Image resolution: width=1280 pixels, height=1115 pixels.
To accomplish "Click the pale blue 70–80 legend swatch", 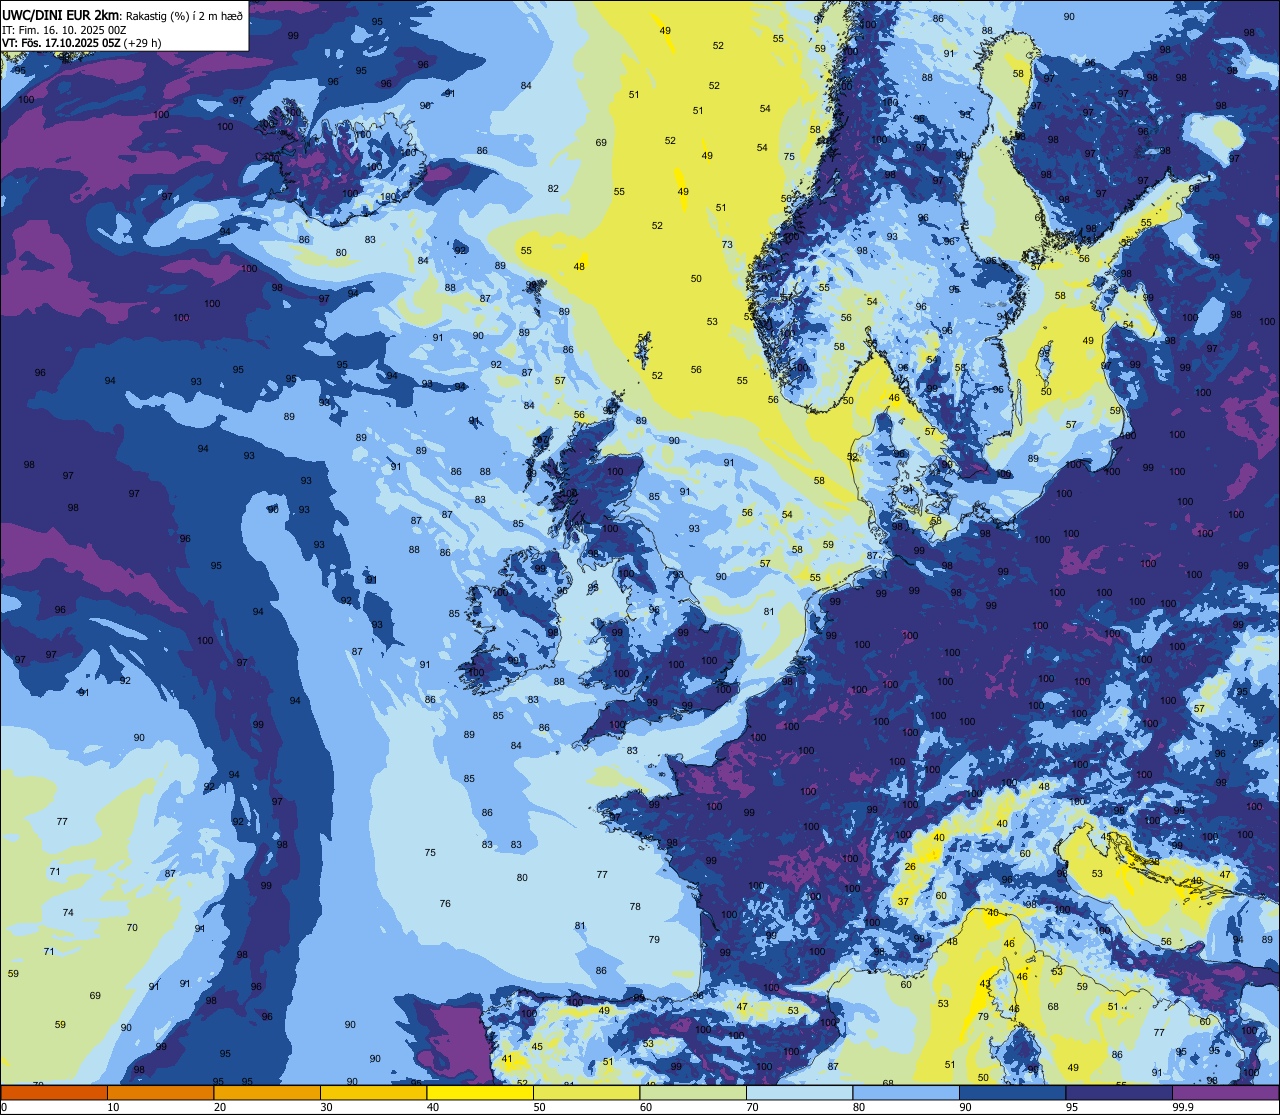I will coord(799,1093).
